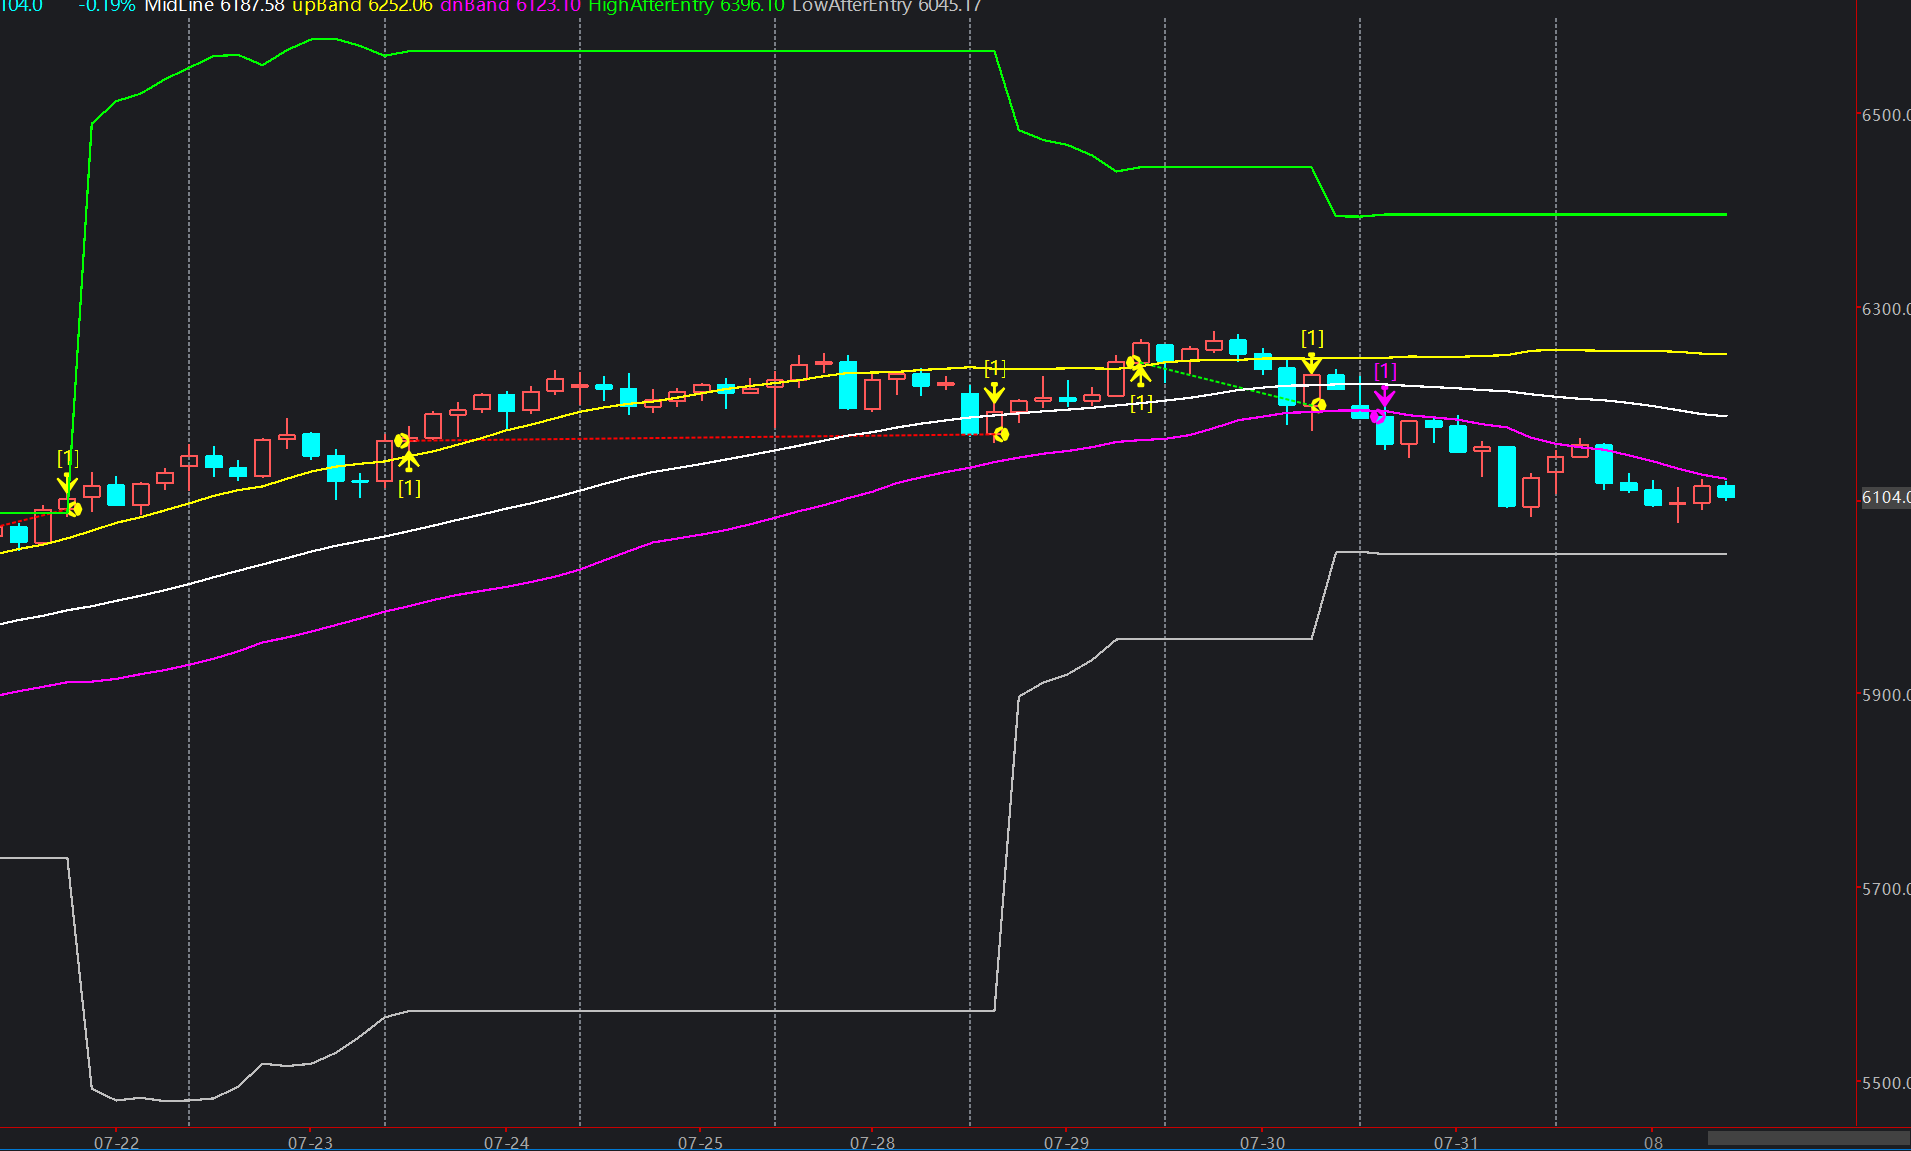
Task: Click the 6300.0 price axis label
Action: 1885,309
